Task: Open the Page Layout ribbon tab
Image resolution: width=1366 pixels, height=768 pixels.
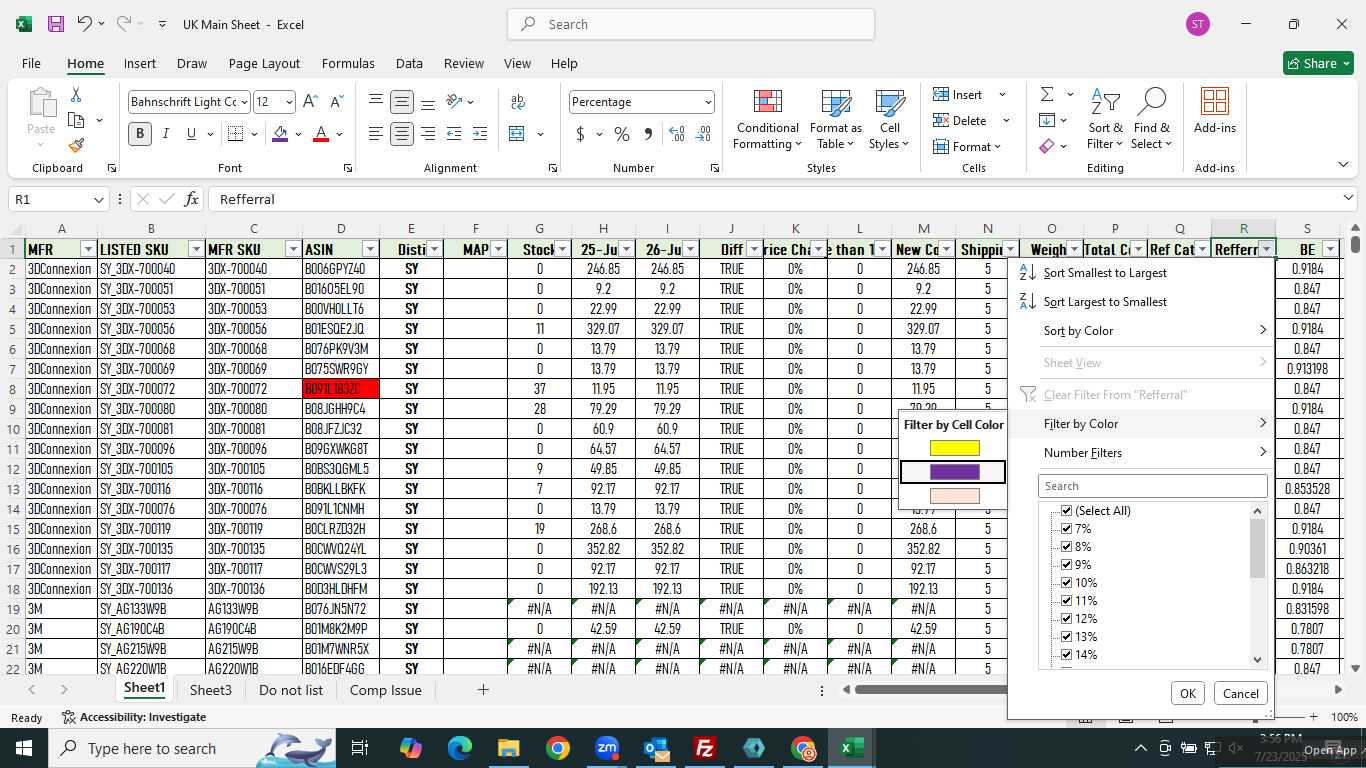Action: tap(264, 63)
